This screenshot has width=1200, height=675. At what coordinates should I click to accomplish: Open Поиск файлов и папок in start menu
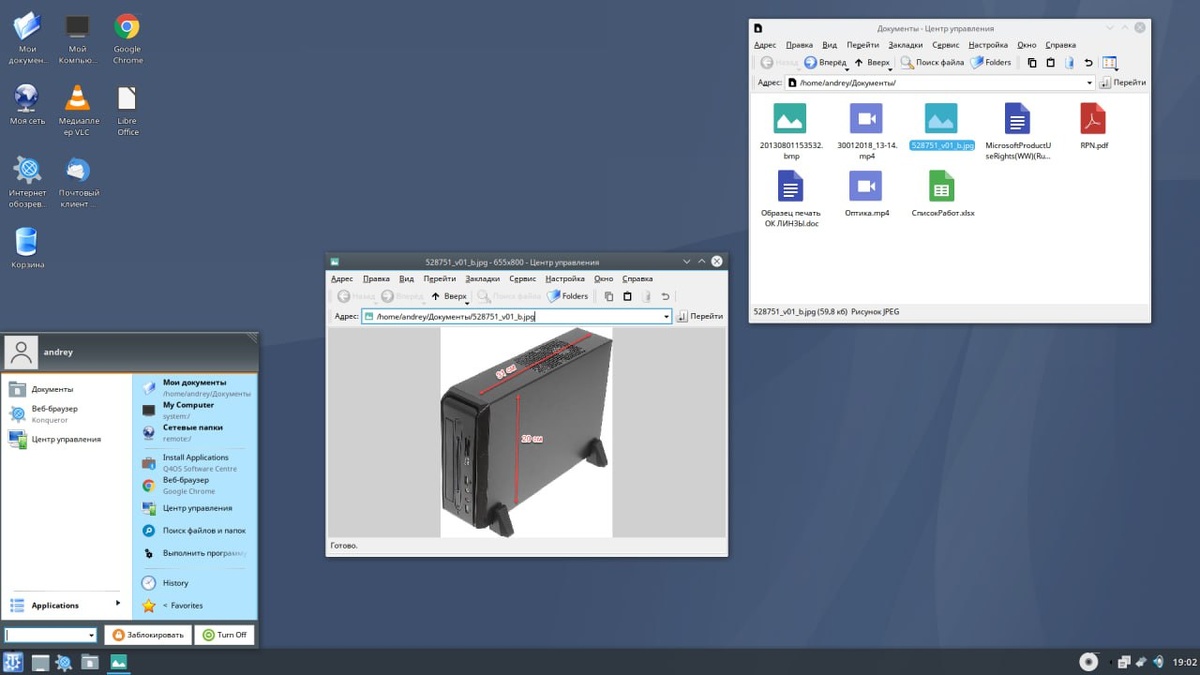click(196, 531)
